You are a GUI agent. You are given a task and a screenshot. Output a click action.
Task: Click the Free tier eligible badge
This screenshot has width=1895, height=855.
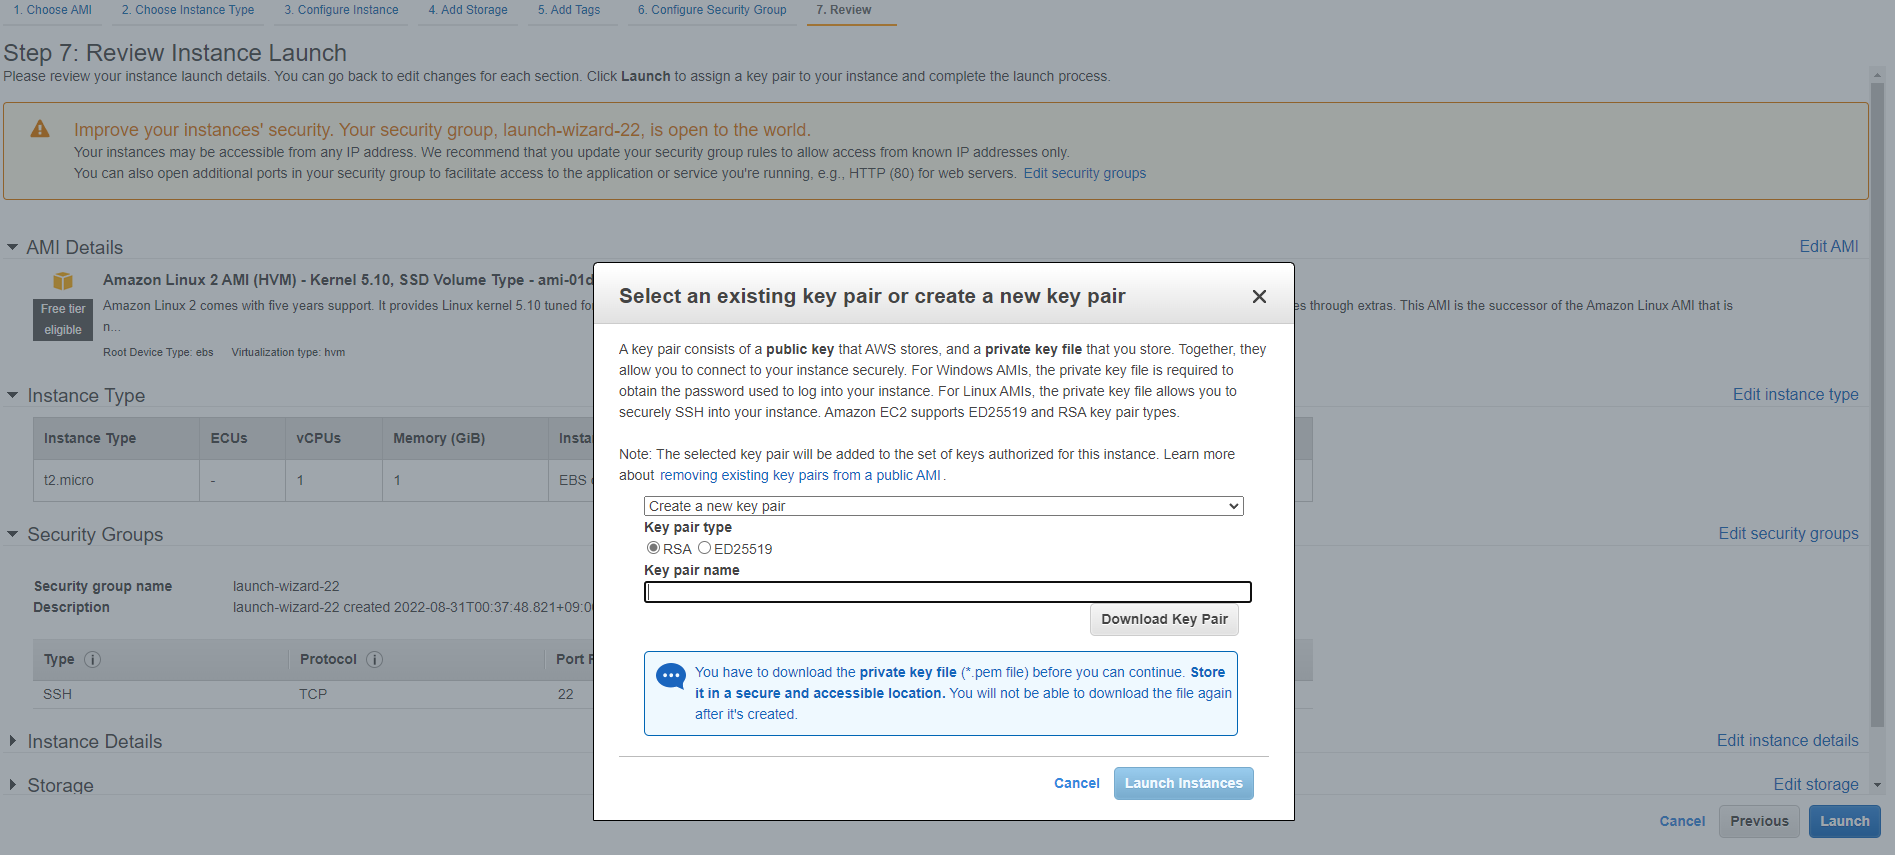[x=63, y=320]
